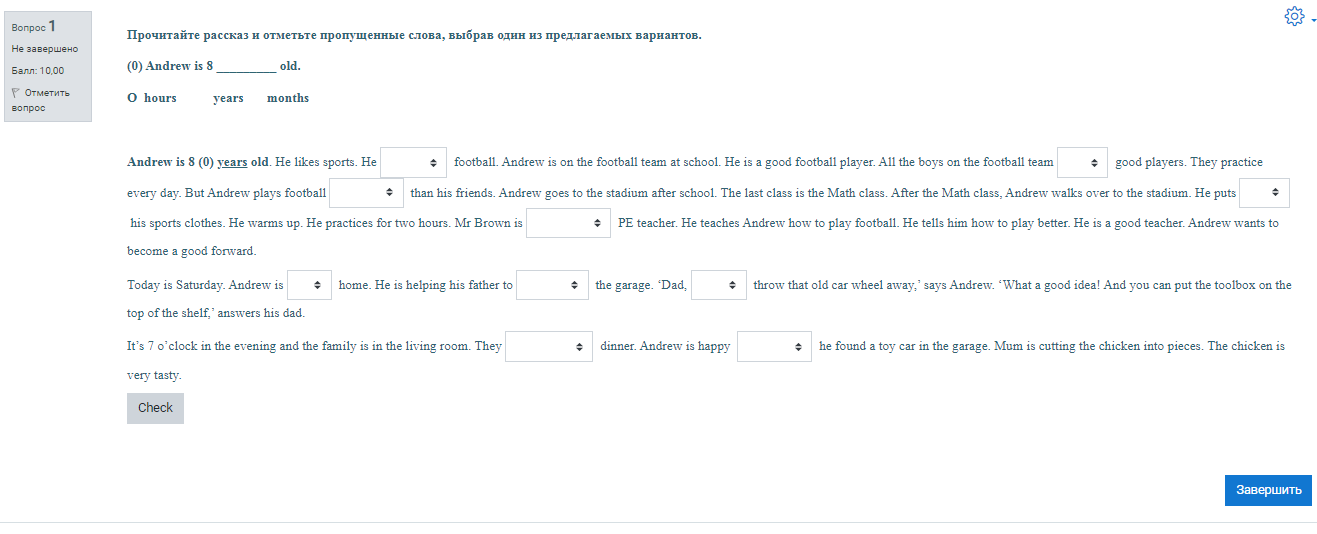Click the example answer 'years'
This screenshot has height=534, width=1317.
tap(228, 98)
